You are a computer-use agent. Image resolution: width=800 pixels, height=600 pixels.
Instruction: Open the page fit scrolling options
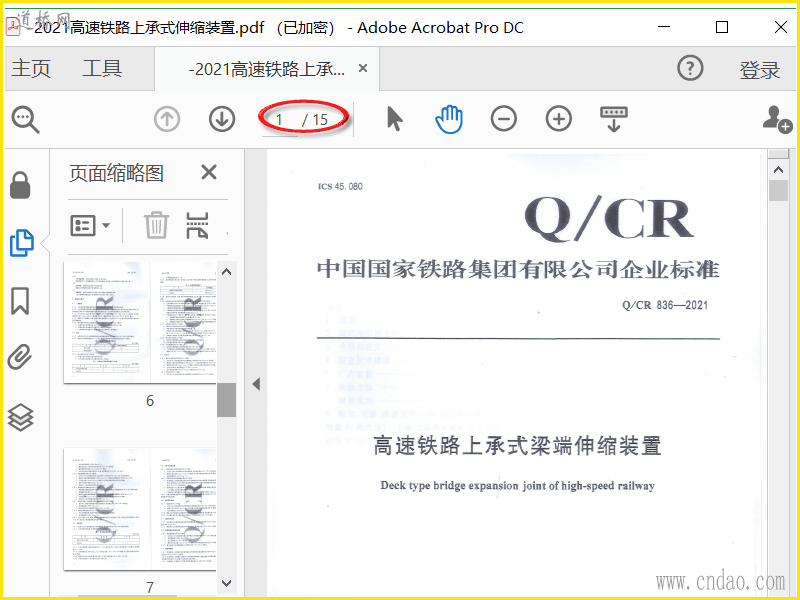[614, 119]
